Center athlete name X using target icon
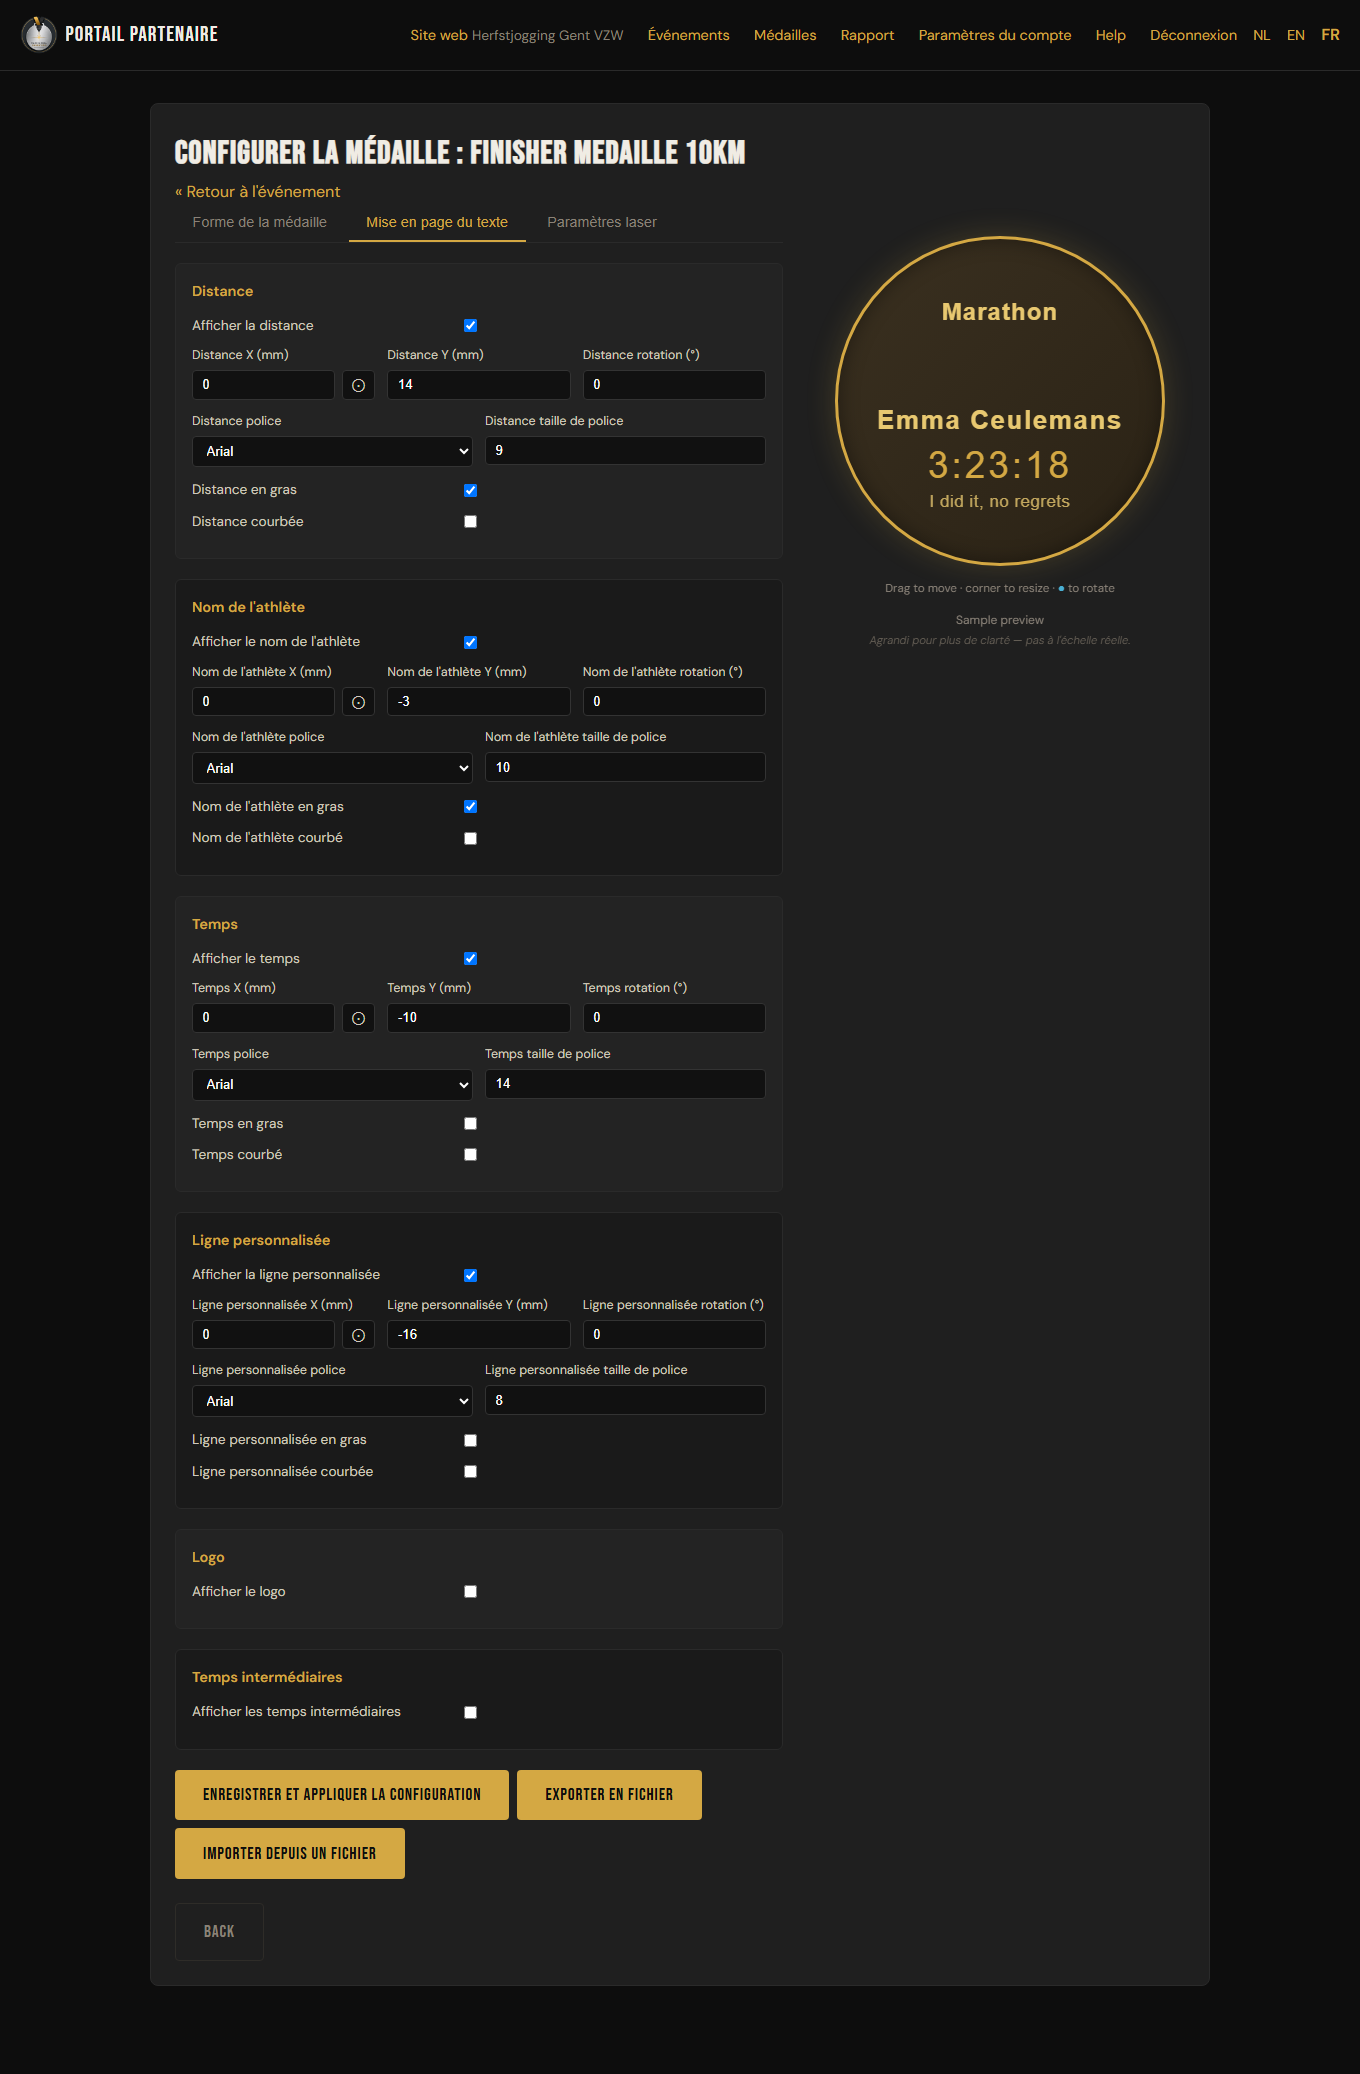Viewport: 1360px width, 2074px height. point(358,702)
